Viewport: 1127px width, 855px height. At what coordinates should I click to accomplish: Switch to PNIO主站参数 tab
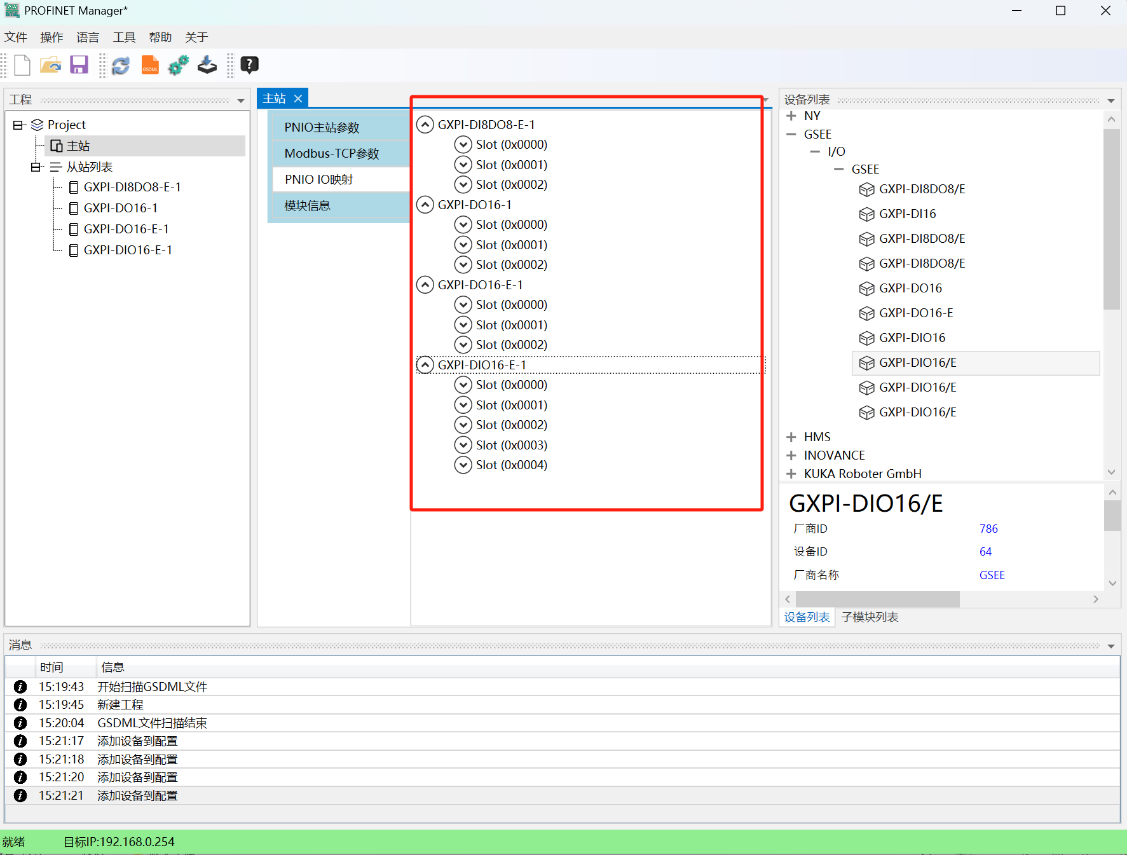click(341, 127)
